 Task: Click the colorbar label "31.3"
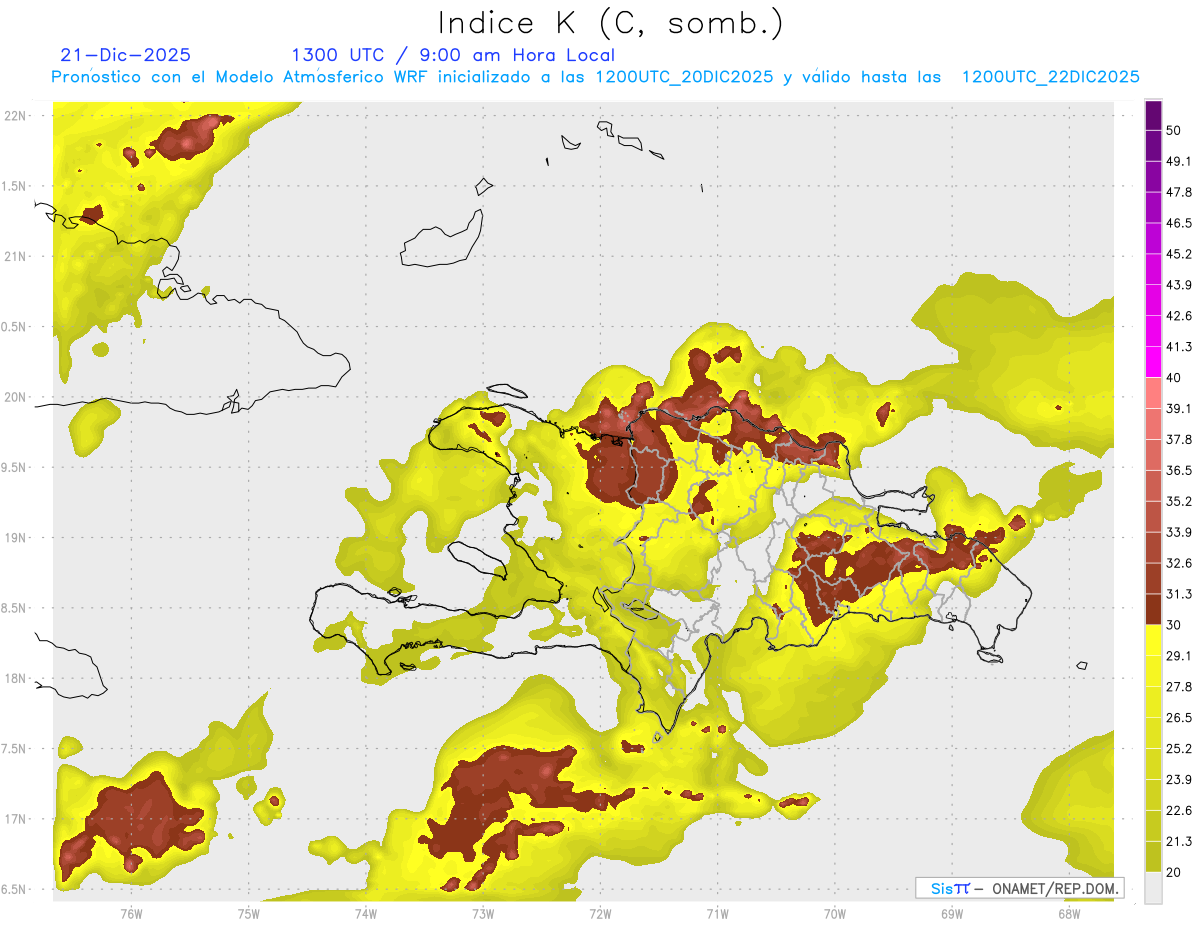click(x=1179, y=594)
